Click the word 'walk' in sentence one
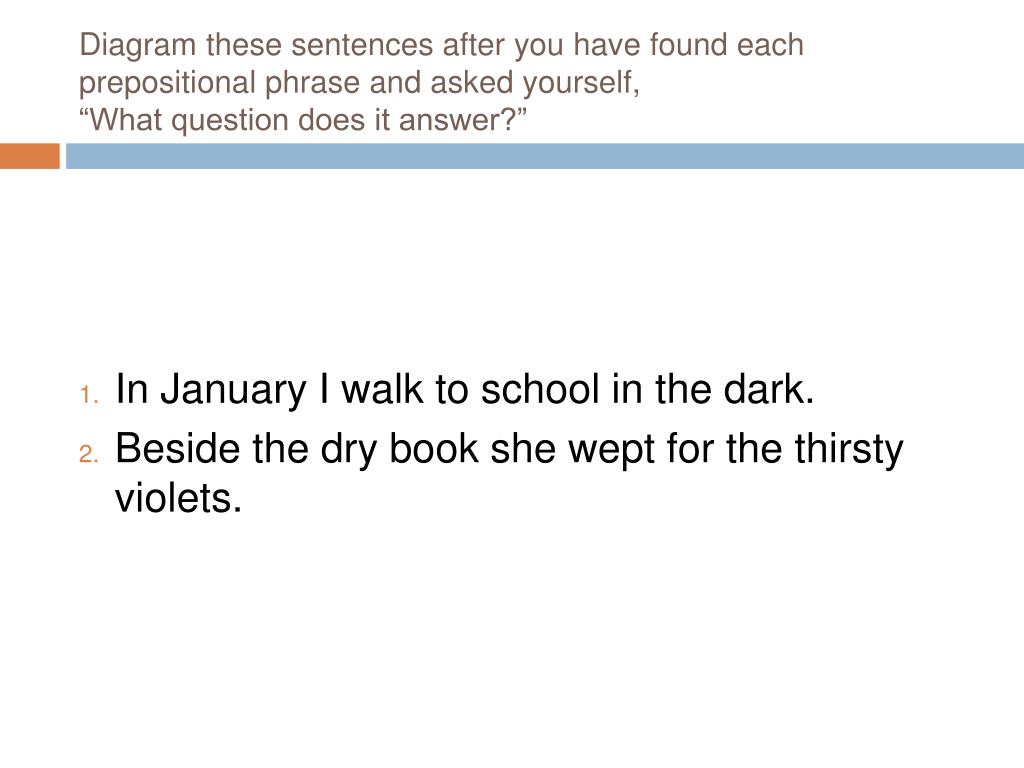 (x=383, y=389)
